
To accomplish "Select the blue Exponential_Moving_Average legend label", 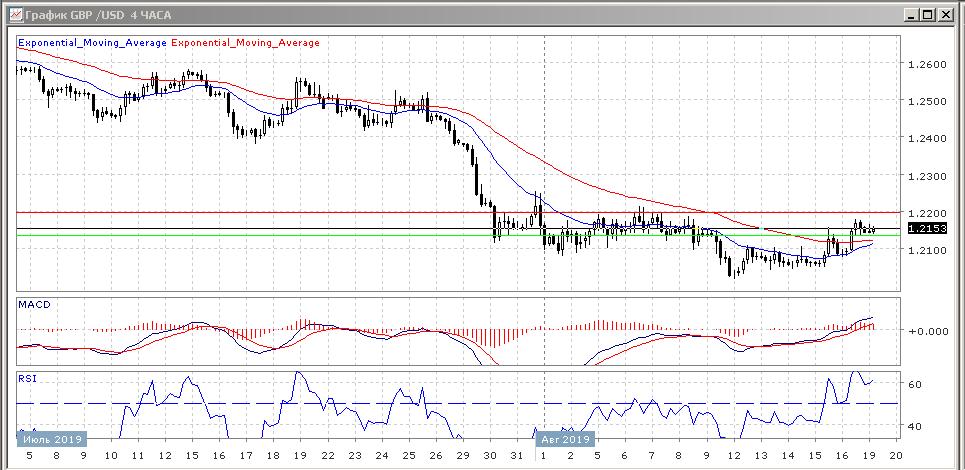I will [93, 43].
